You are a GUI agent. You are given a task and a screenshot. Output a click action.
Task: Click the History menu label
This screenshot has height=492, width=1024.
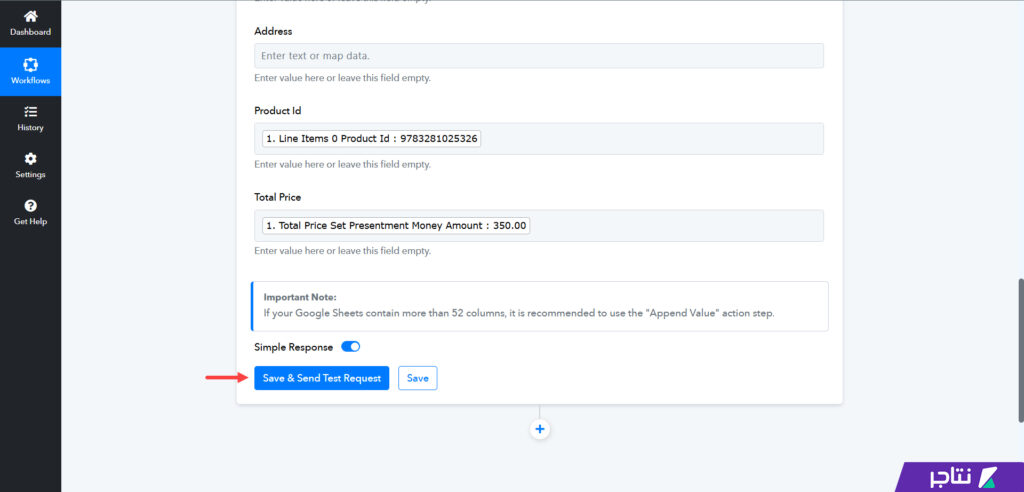coord(30,128)
